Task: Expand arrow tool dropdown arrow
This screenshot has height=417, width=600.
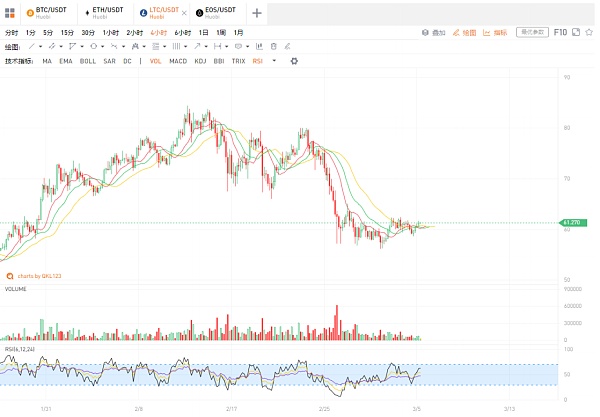Action: click(206, 47)
